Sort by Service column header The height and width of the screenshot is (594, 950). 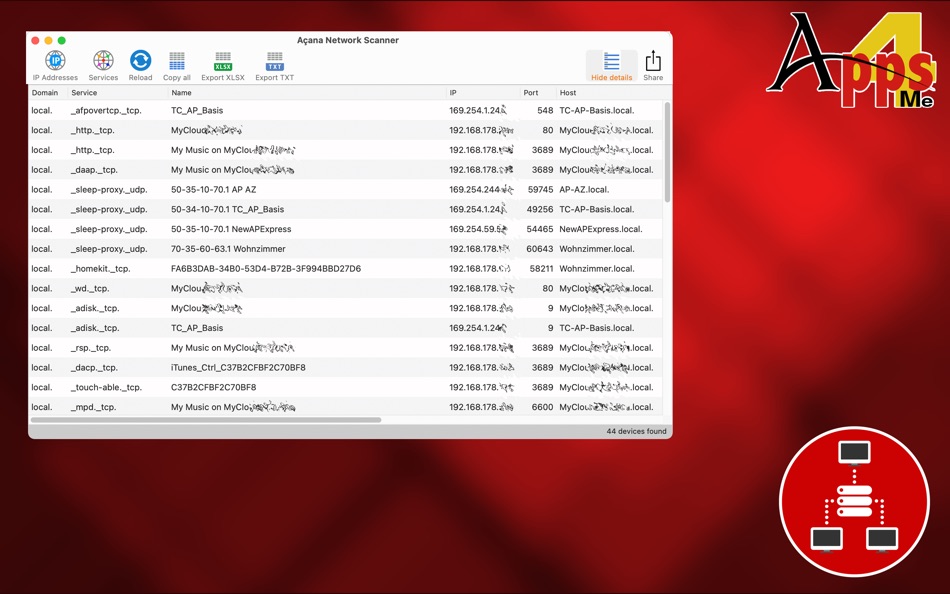point(84,93)
